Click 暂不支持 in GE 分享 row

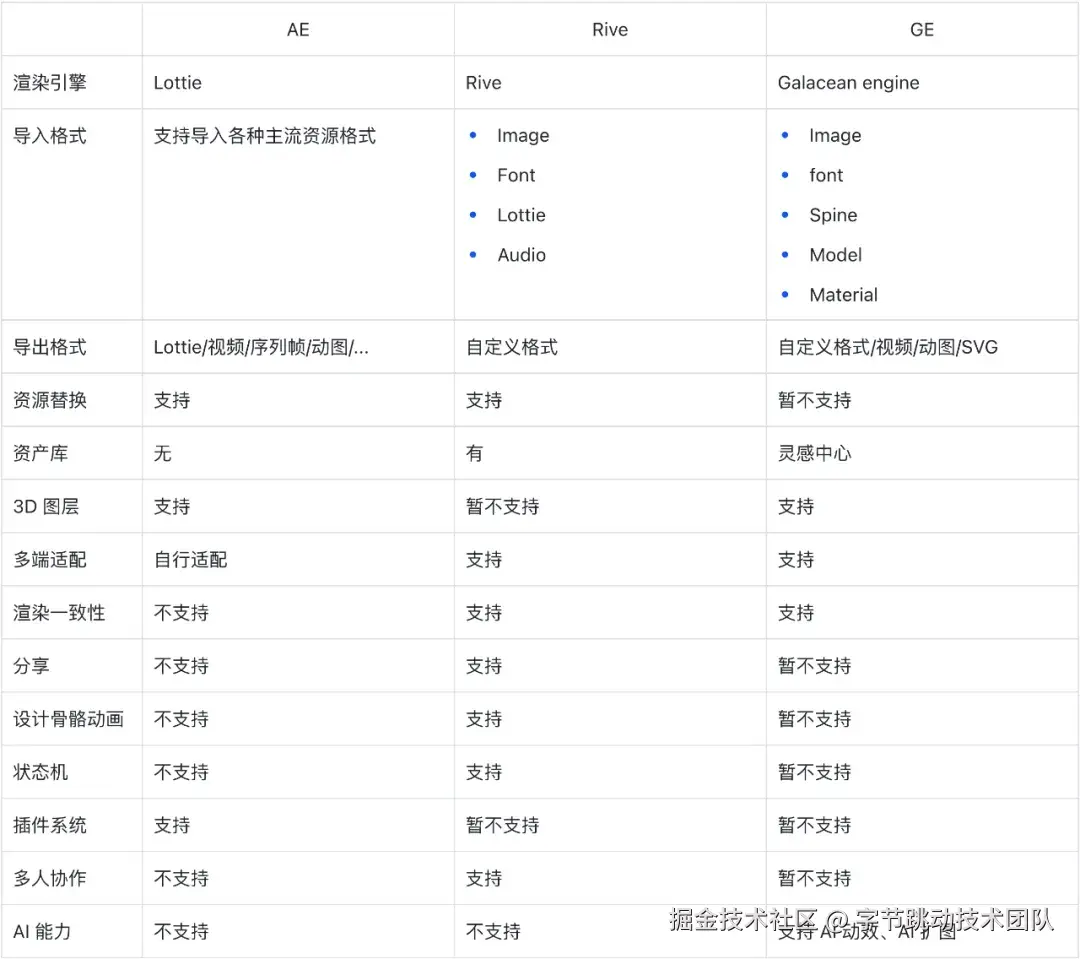coord(813,665)
